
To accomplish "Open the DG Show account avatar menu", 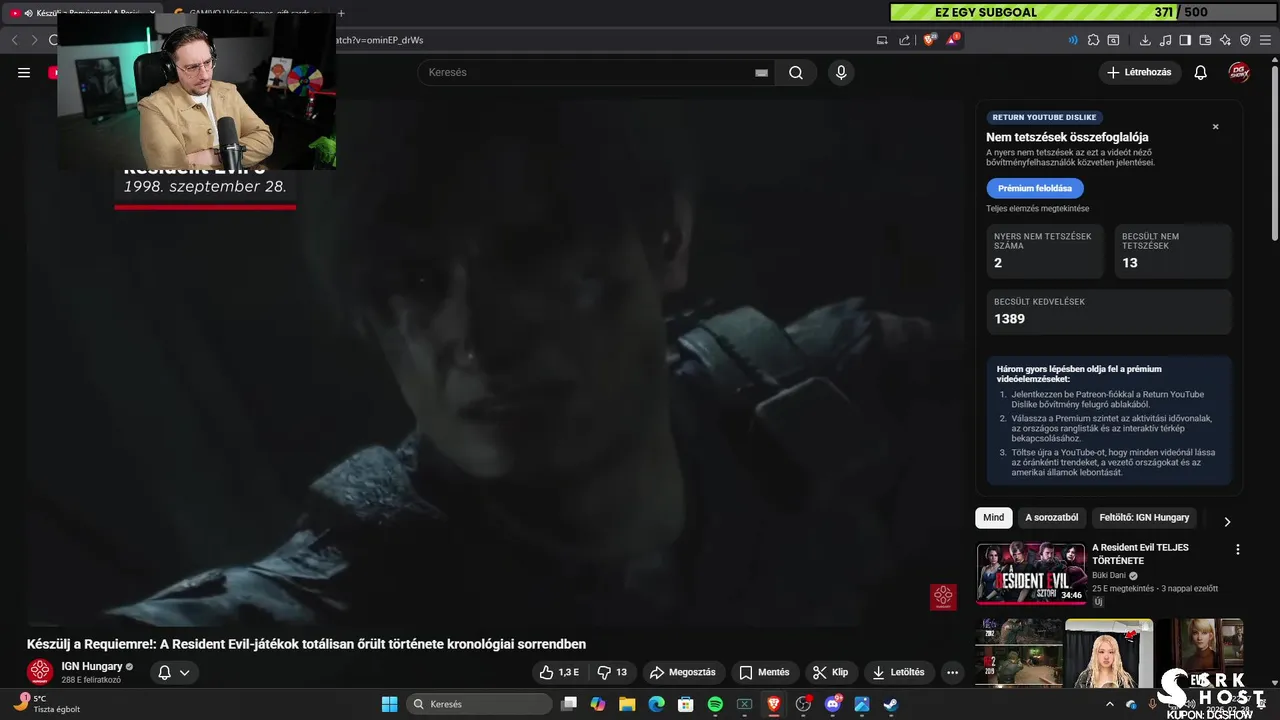I will tap(1240, 72).
